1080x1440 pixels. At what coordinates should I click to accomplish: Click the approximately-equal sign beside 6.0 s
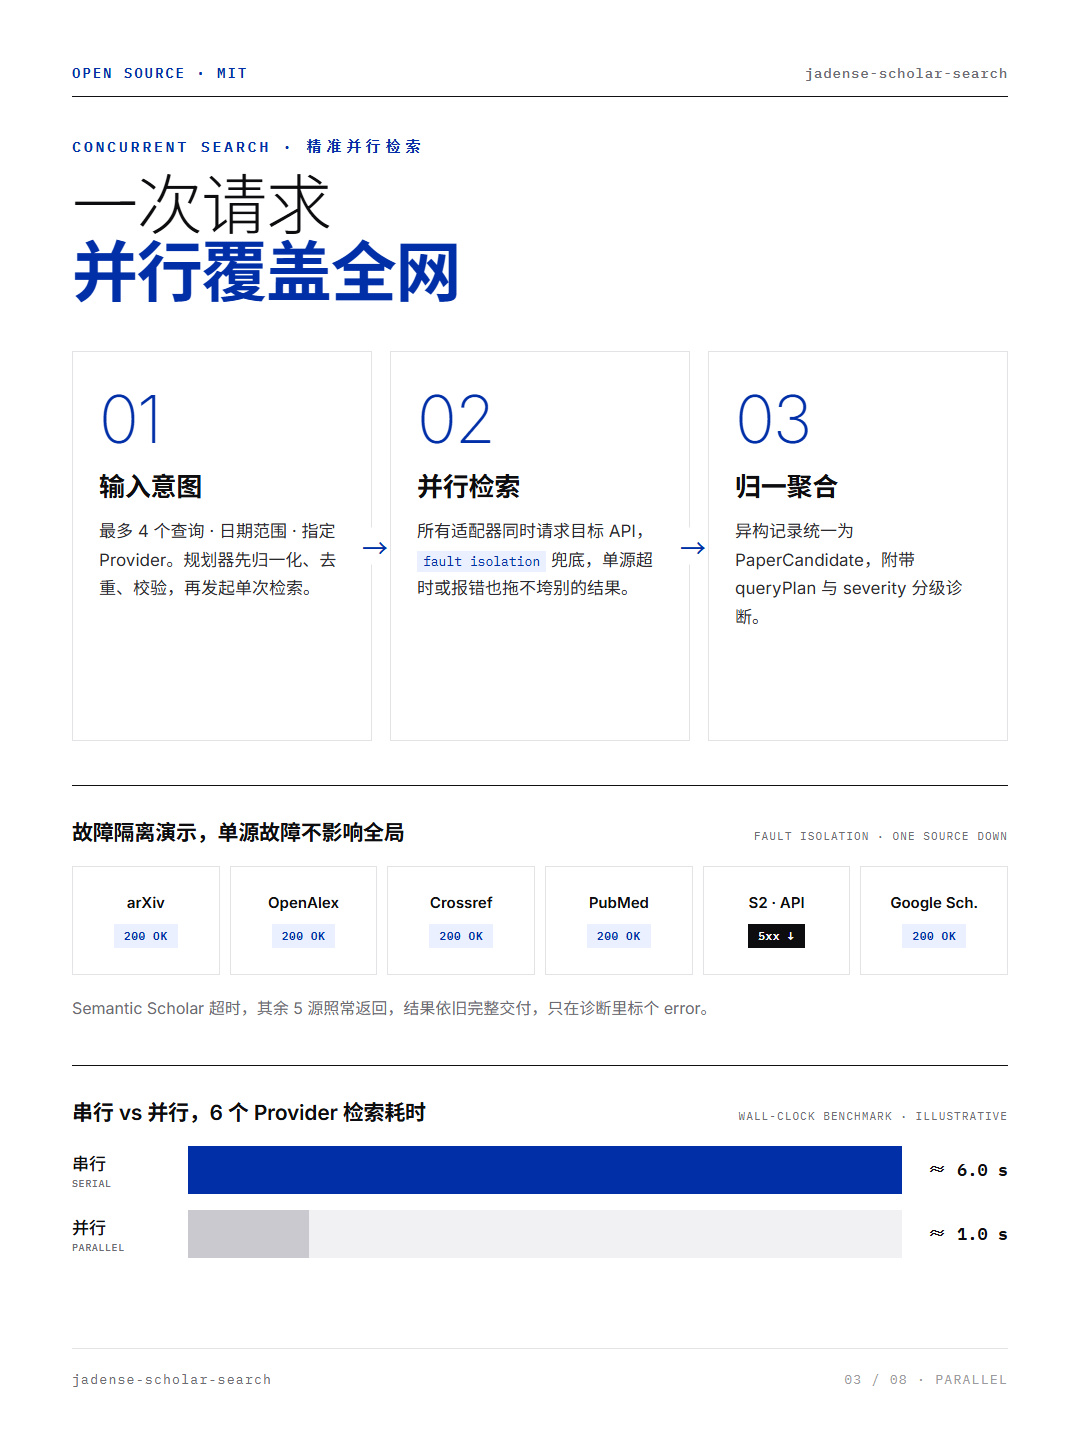(937, 1169)
